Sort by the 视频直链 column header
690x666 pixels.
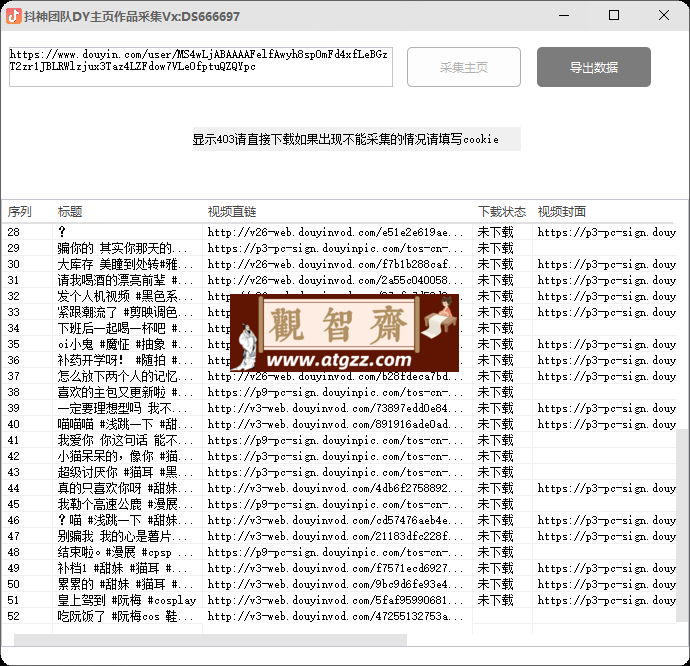[x=232, y=212]
